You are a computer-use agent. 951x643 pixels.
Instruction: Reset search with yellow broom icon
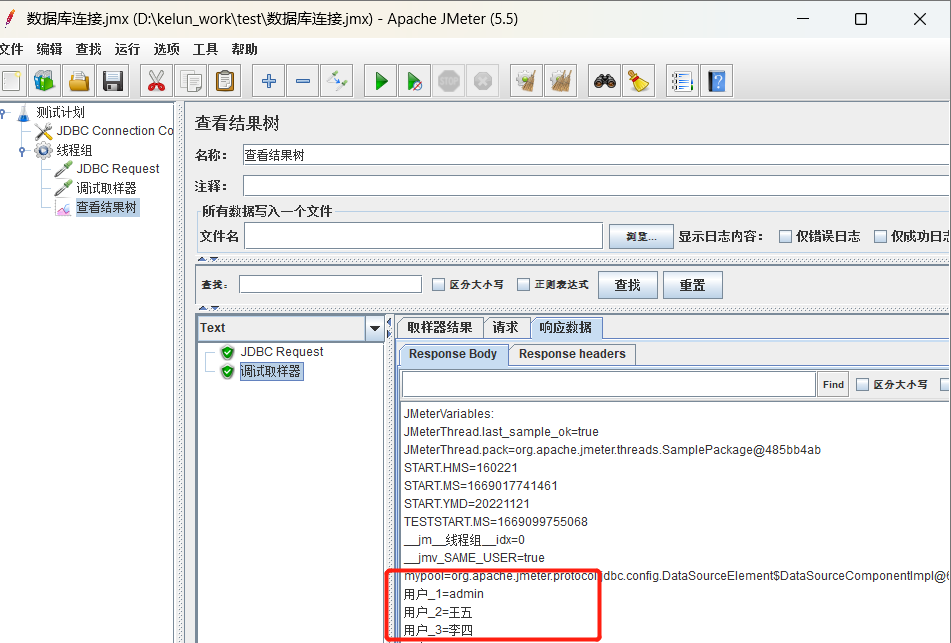coord(639,81)
